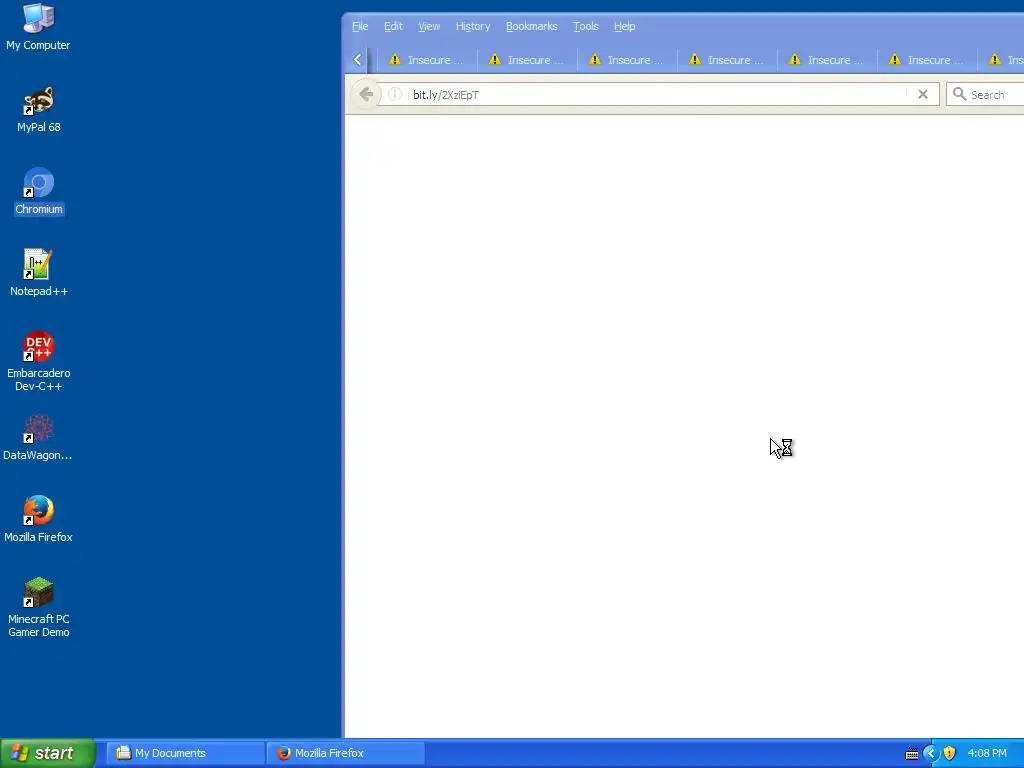Viewport: 1024px width, 768px height.
Task: Click the keyboard icon in system tray
Action: click(x=912, y=754)
